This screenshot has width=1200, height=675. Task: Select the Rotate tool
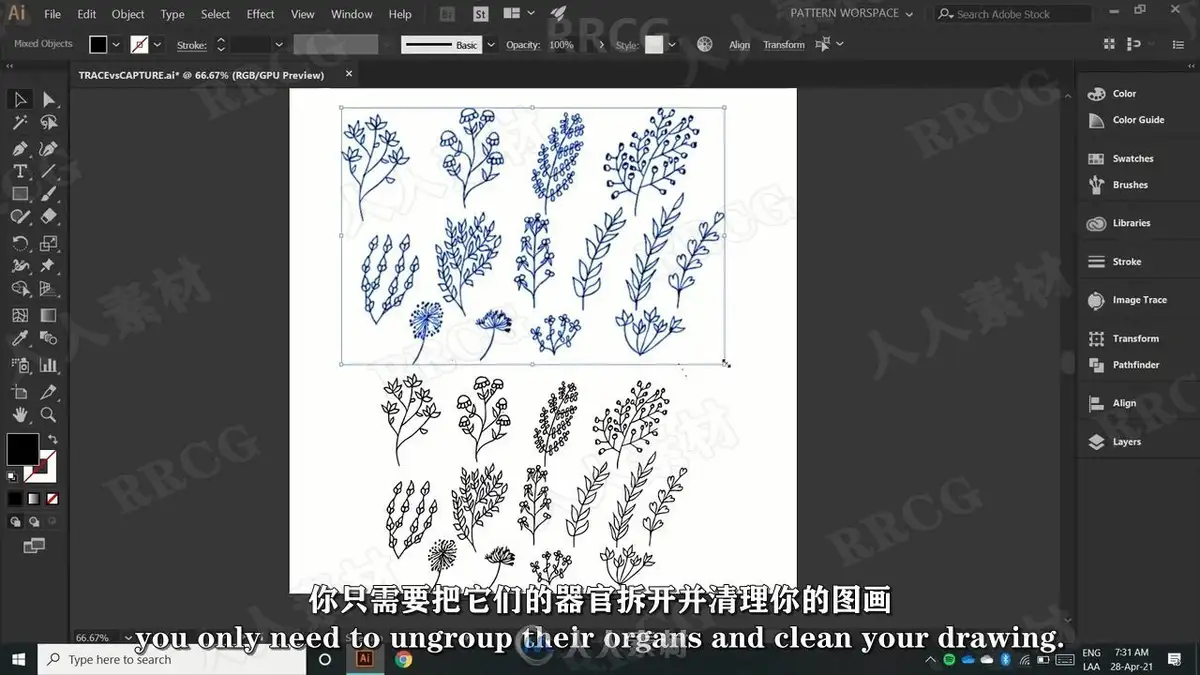20,243
